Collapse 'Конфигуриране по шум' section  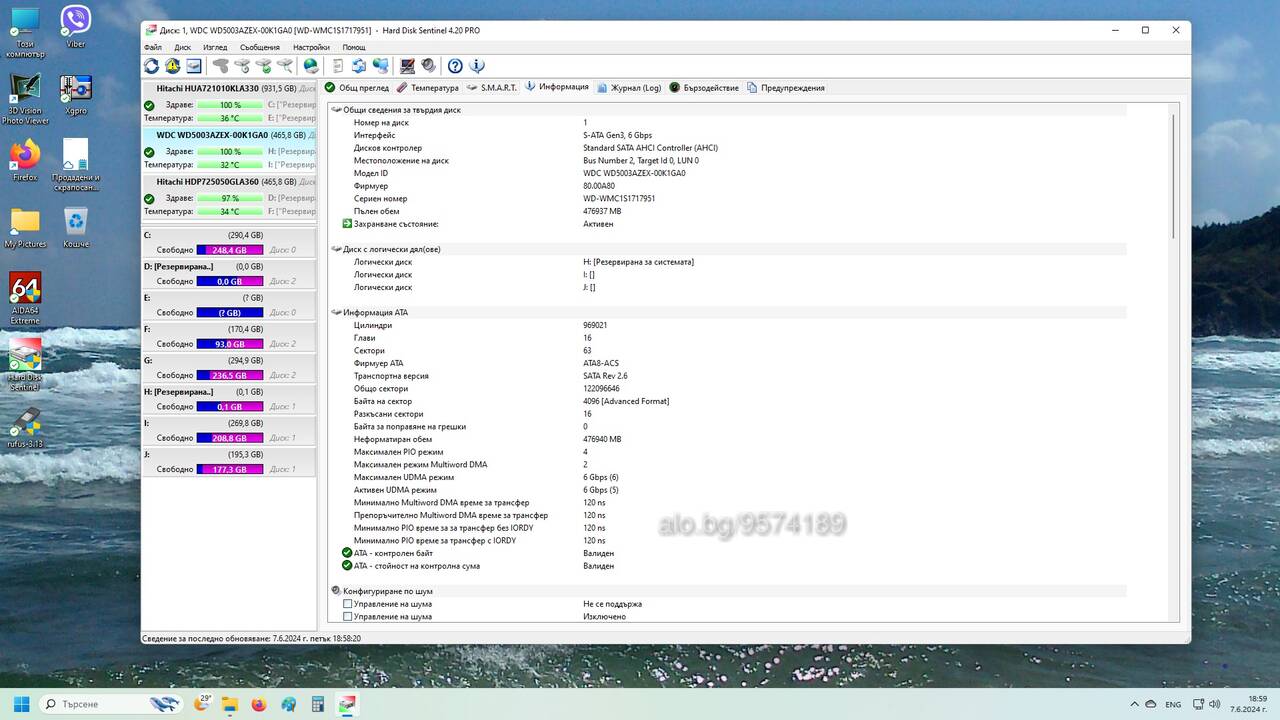tap(336, 591)
